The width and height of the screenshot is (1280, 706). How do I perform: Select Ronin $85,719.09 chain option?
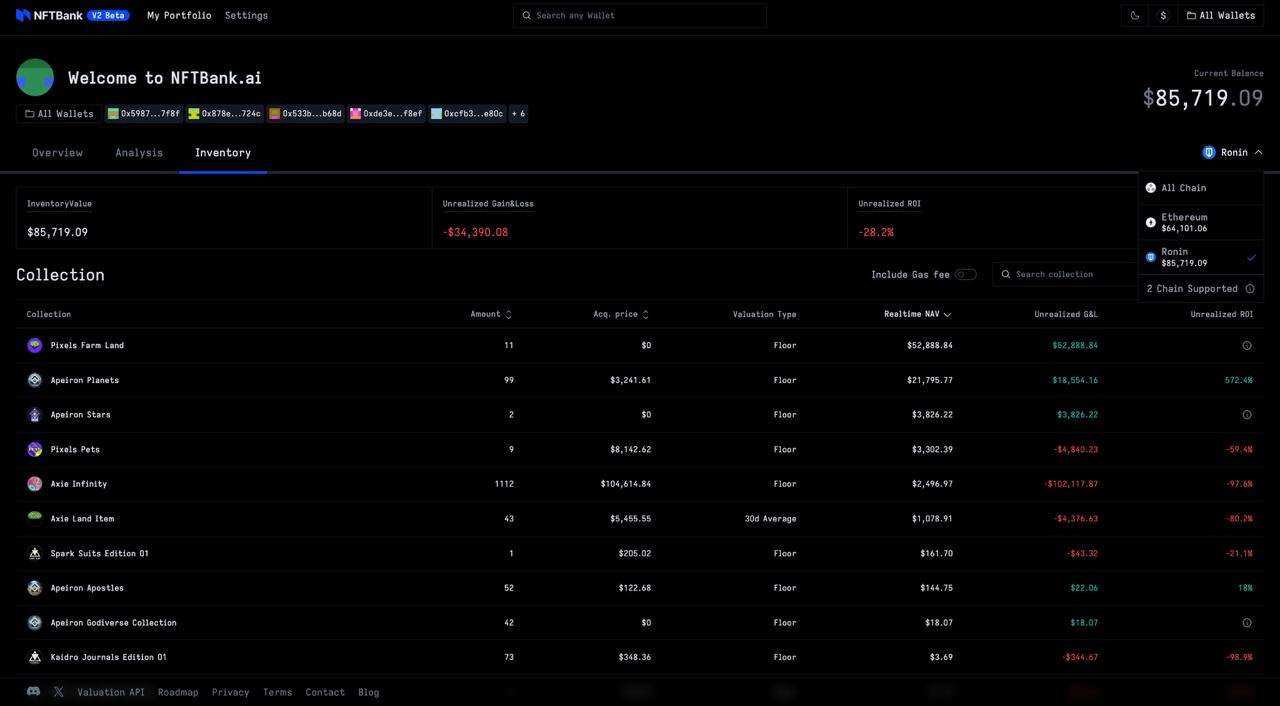(1201, 257)
